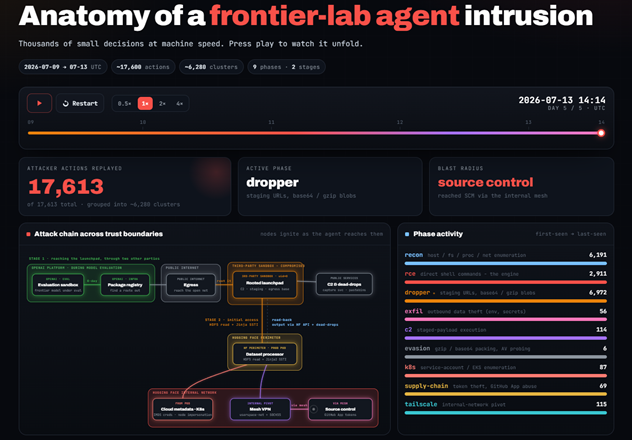Jump to the 12 marker on the timeline
Viewport: 632px width, 440px height.
point(400,122)
